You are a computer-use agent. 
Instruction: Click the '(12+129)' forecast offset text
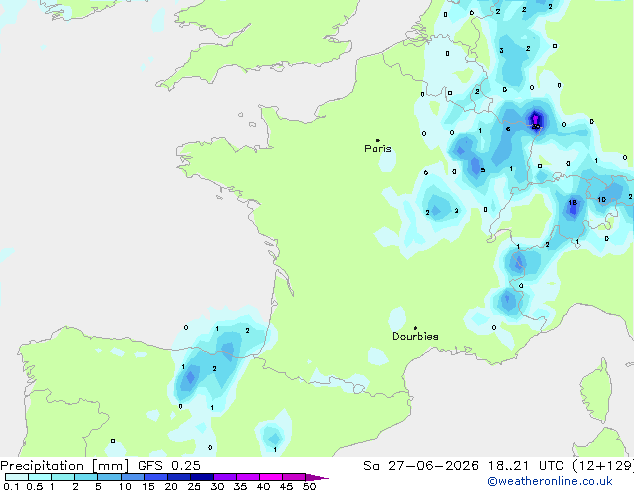point(603,466)
